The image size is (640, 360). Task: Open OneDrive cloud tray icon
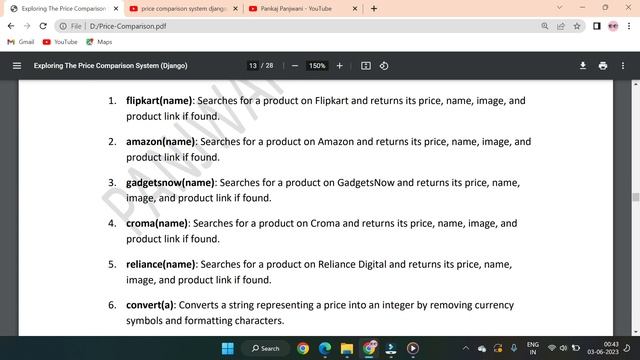482,349
